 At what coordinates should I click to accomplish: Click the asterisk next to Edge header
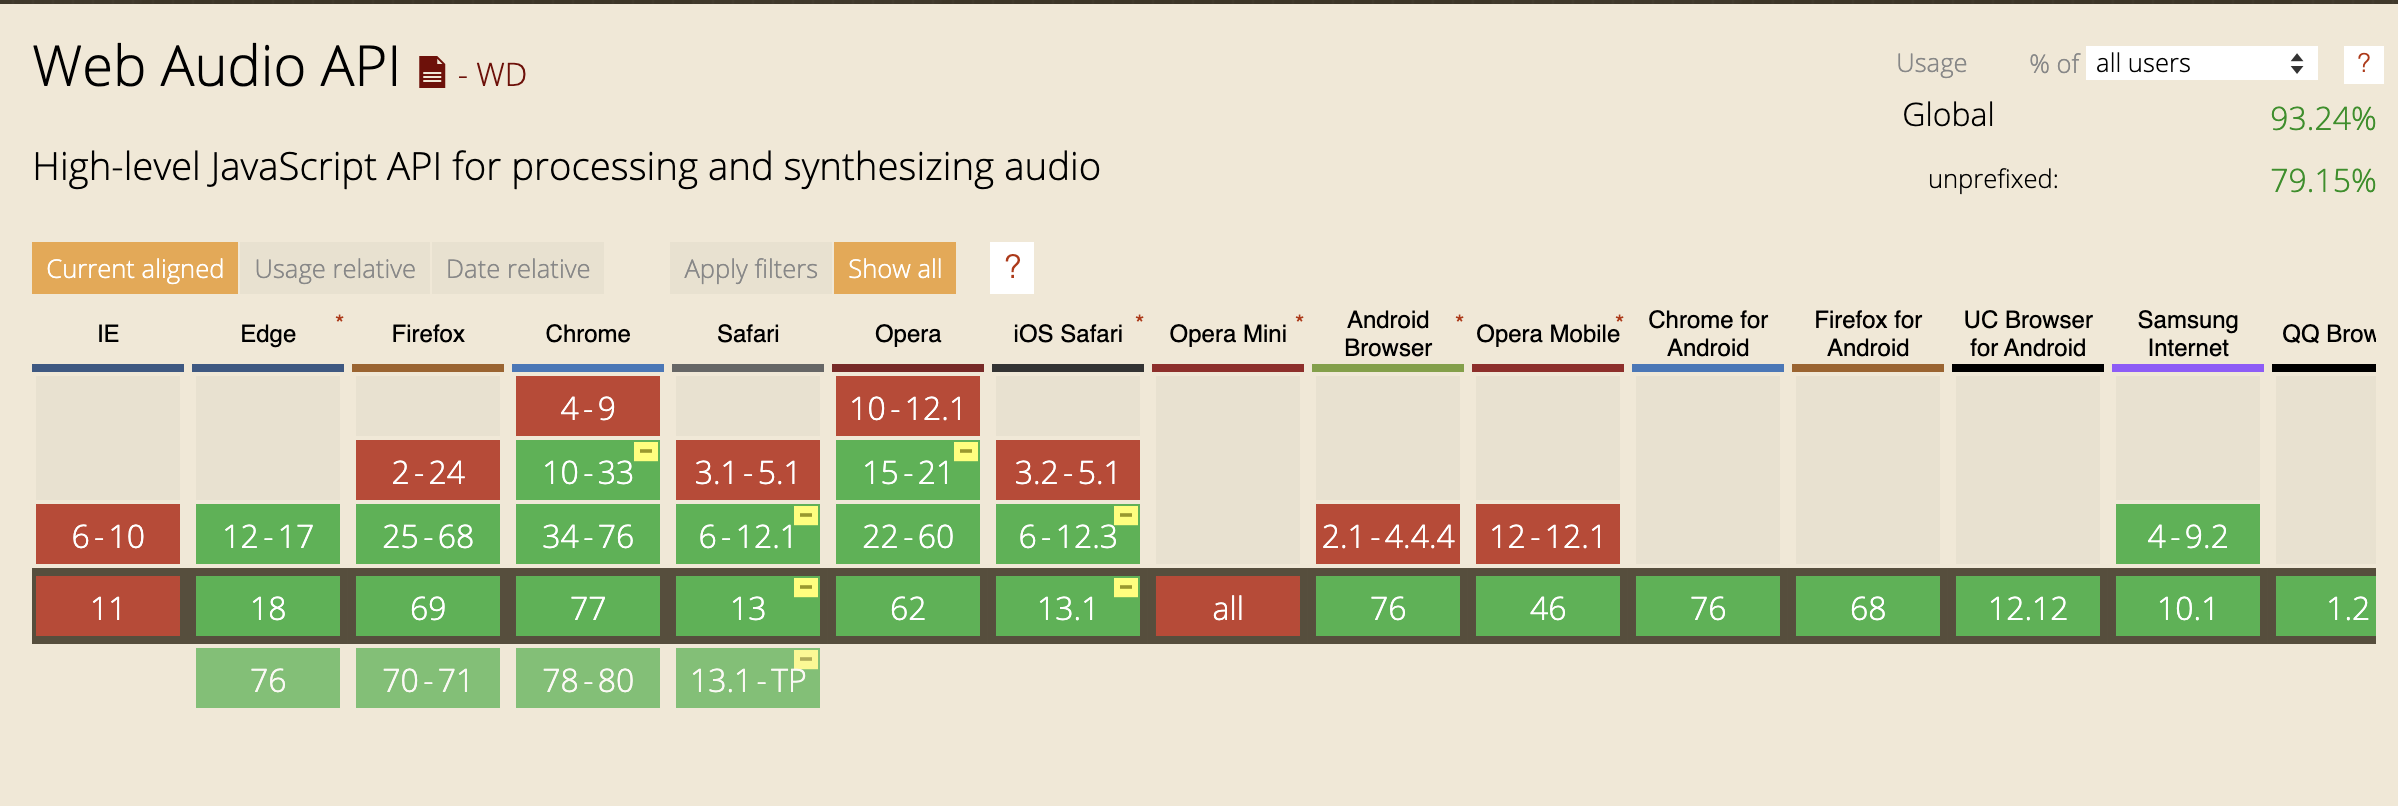[x=339, y=321]
